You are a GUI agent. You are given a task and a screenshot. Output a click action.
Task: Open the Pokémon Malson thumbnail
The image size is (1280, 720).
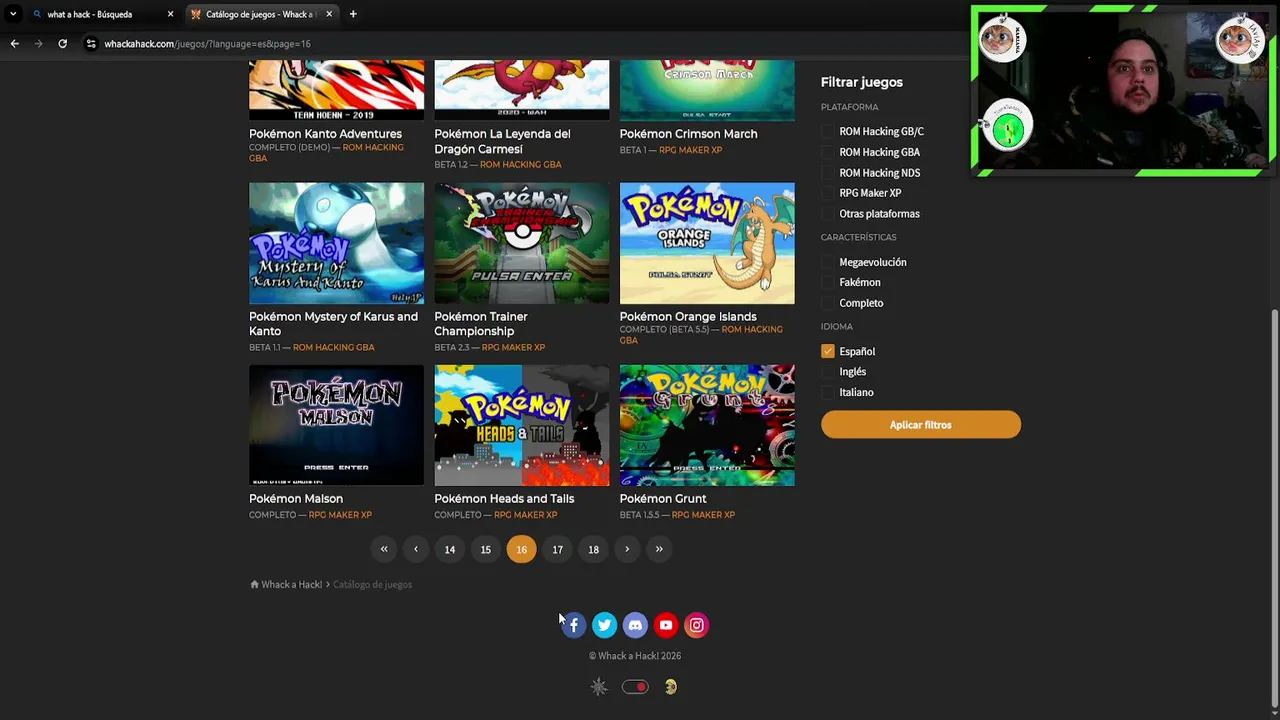point(336,425)
